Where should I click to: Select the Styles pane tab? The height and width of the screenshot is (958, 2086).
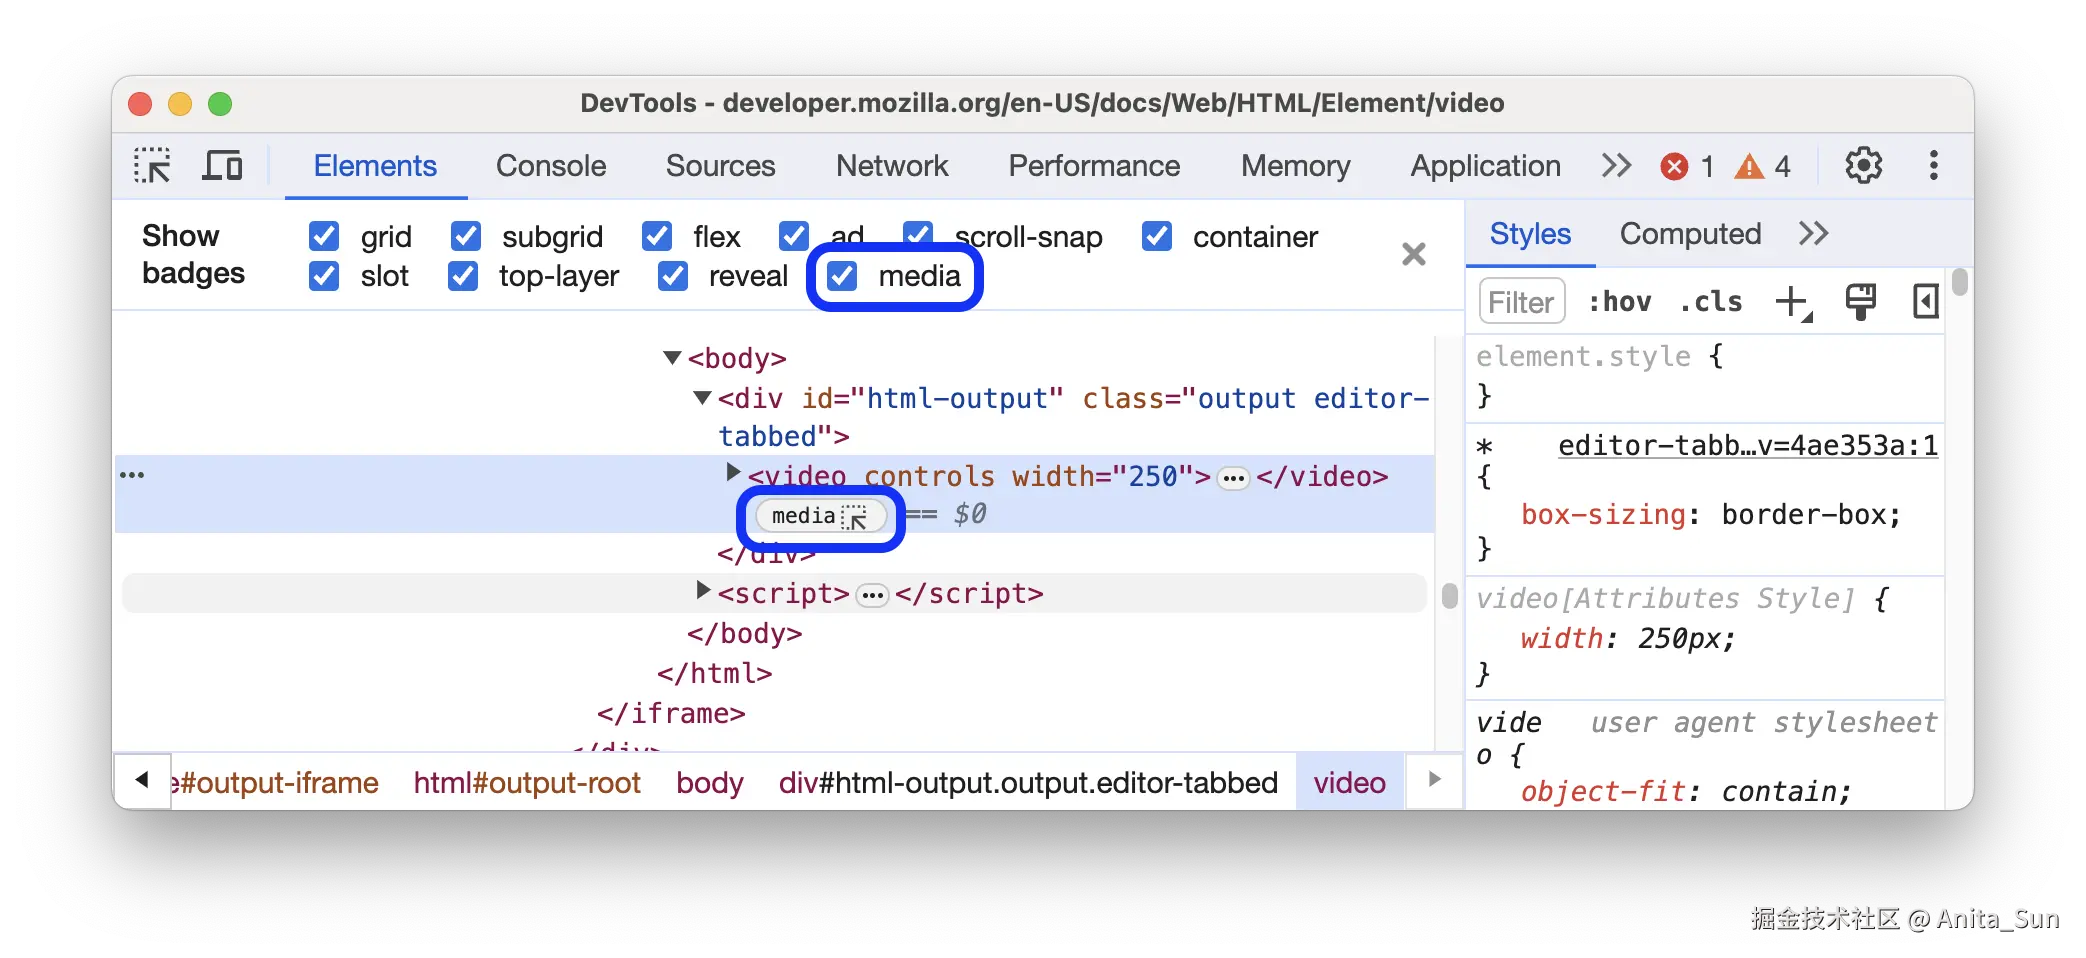(x=1530, y=234)
